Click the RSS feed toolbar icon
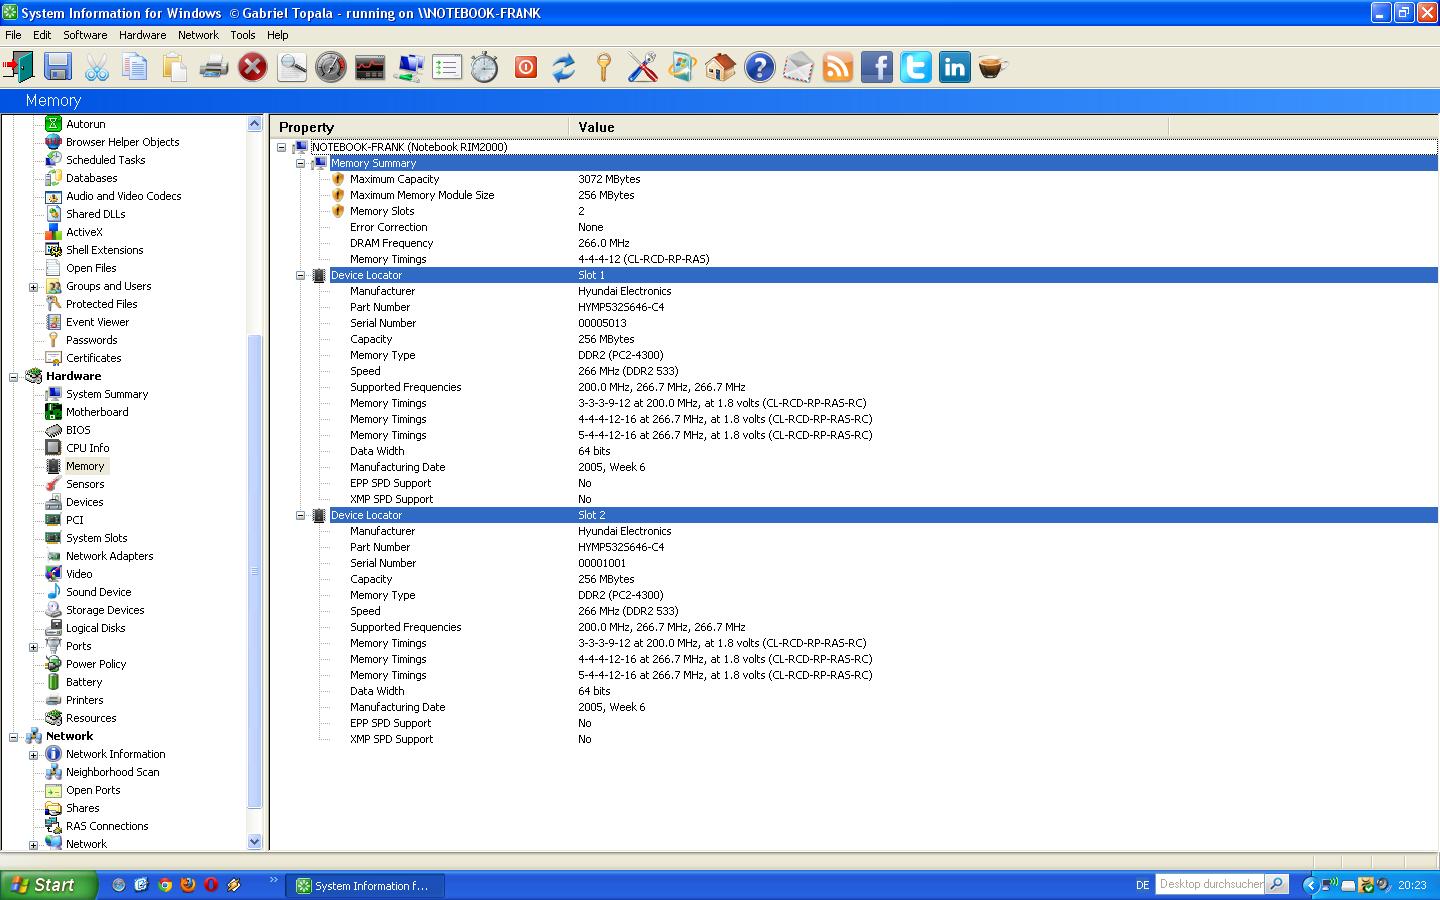Screen dimensions: 1440x900 [x=837, y=67]
